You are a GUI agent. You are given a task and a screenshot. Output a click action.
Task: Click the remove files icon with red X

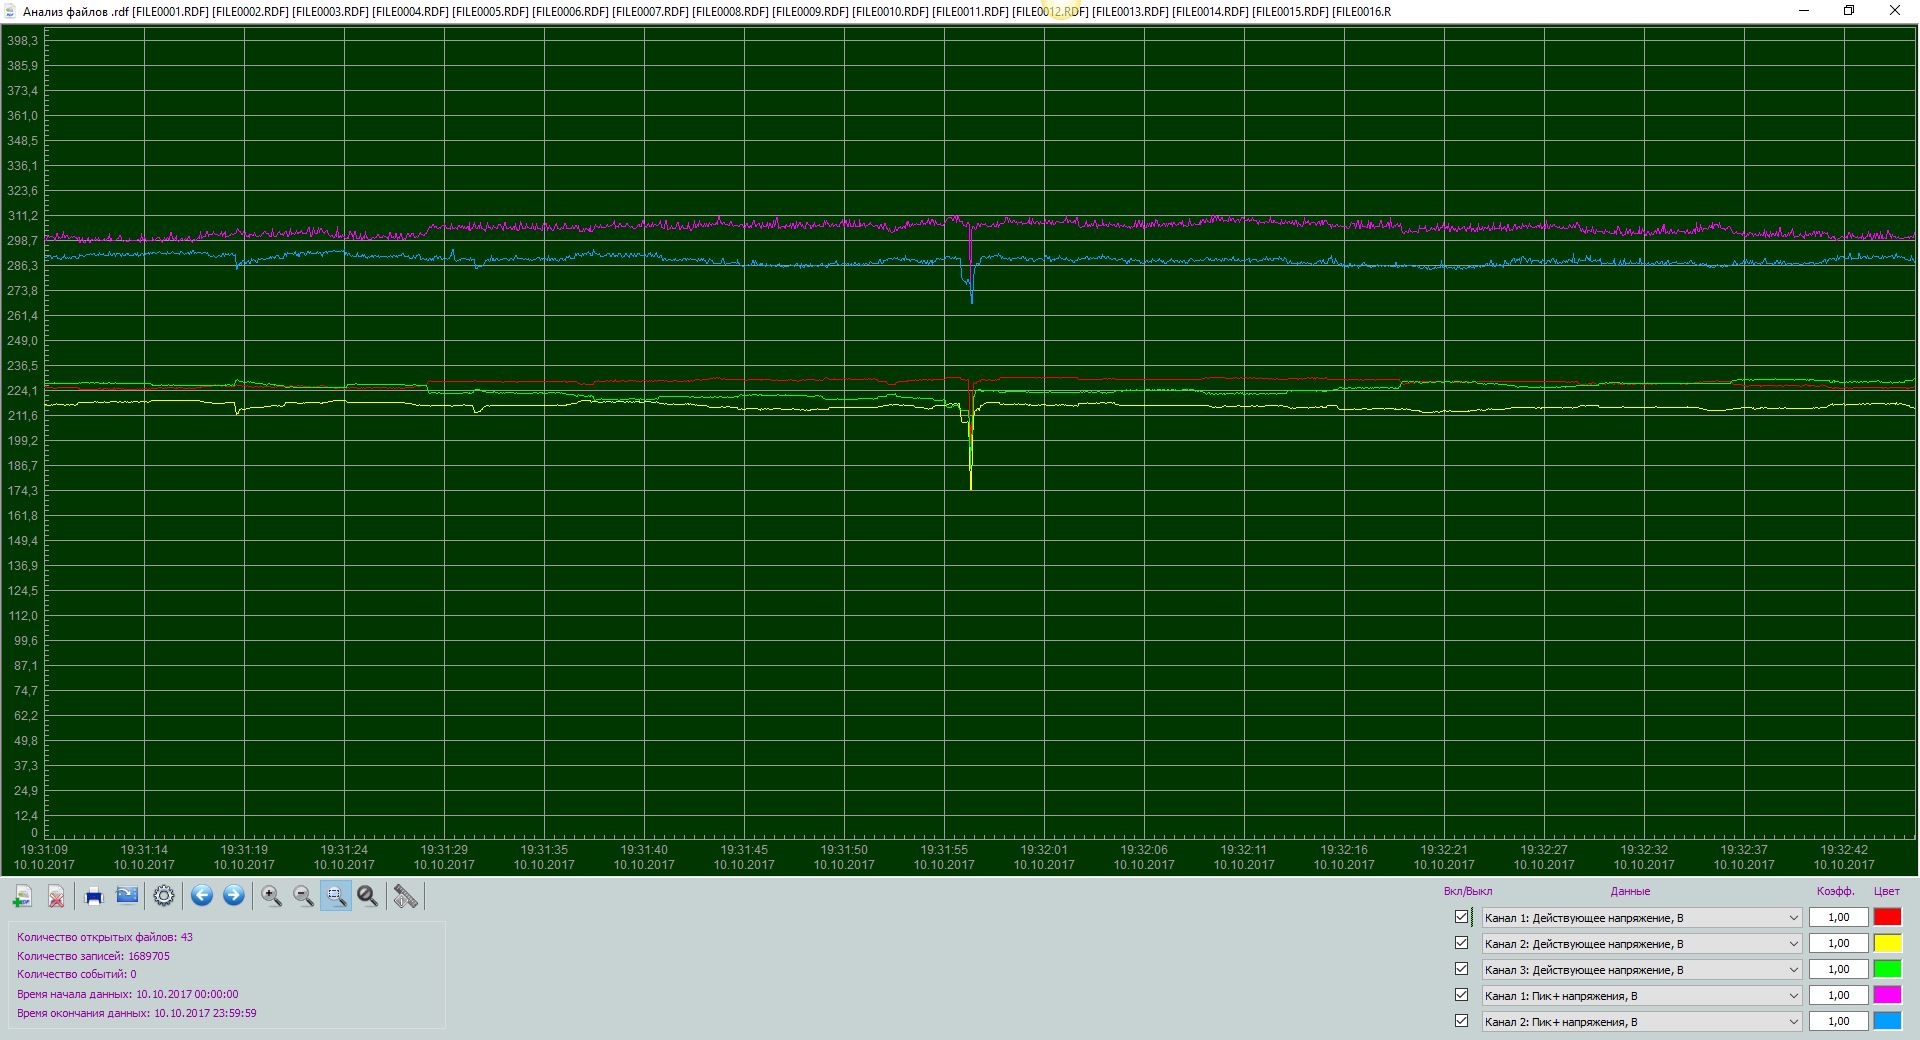(x=57, y=896)
